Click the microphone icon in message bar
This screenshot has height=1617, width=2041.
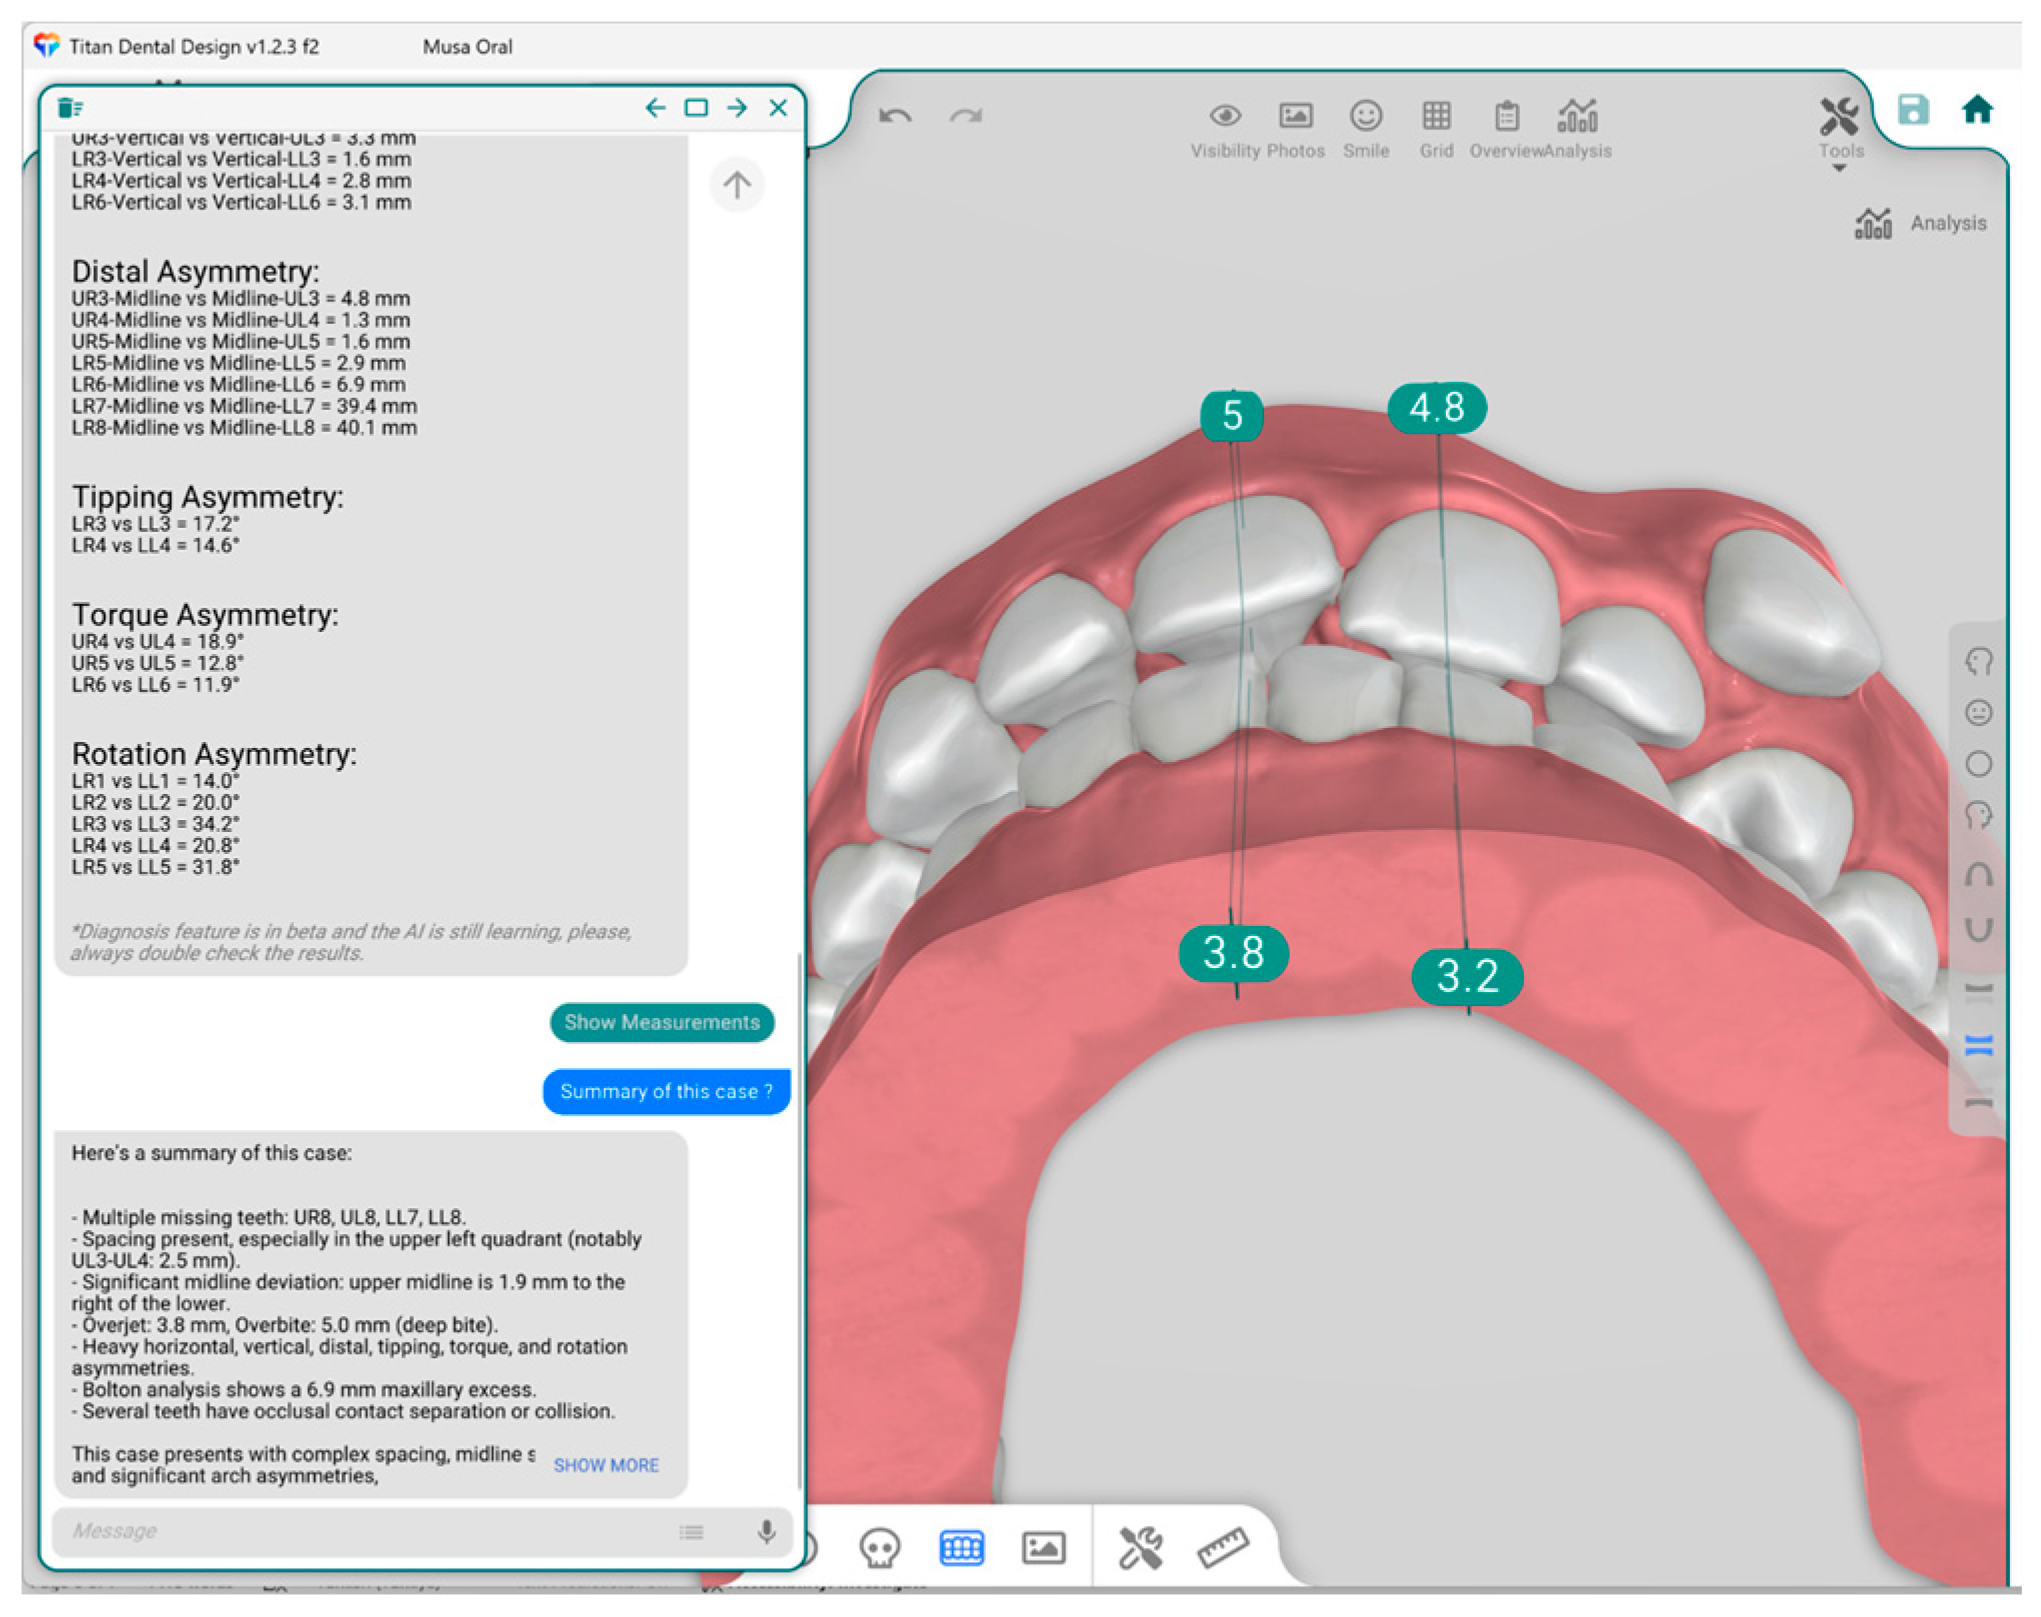(766, 1531)
